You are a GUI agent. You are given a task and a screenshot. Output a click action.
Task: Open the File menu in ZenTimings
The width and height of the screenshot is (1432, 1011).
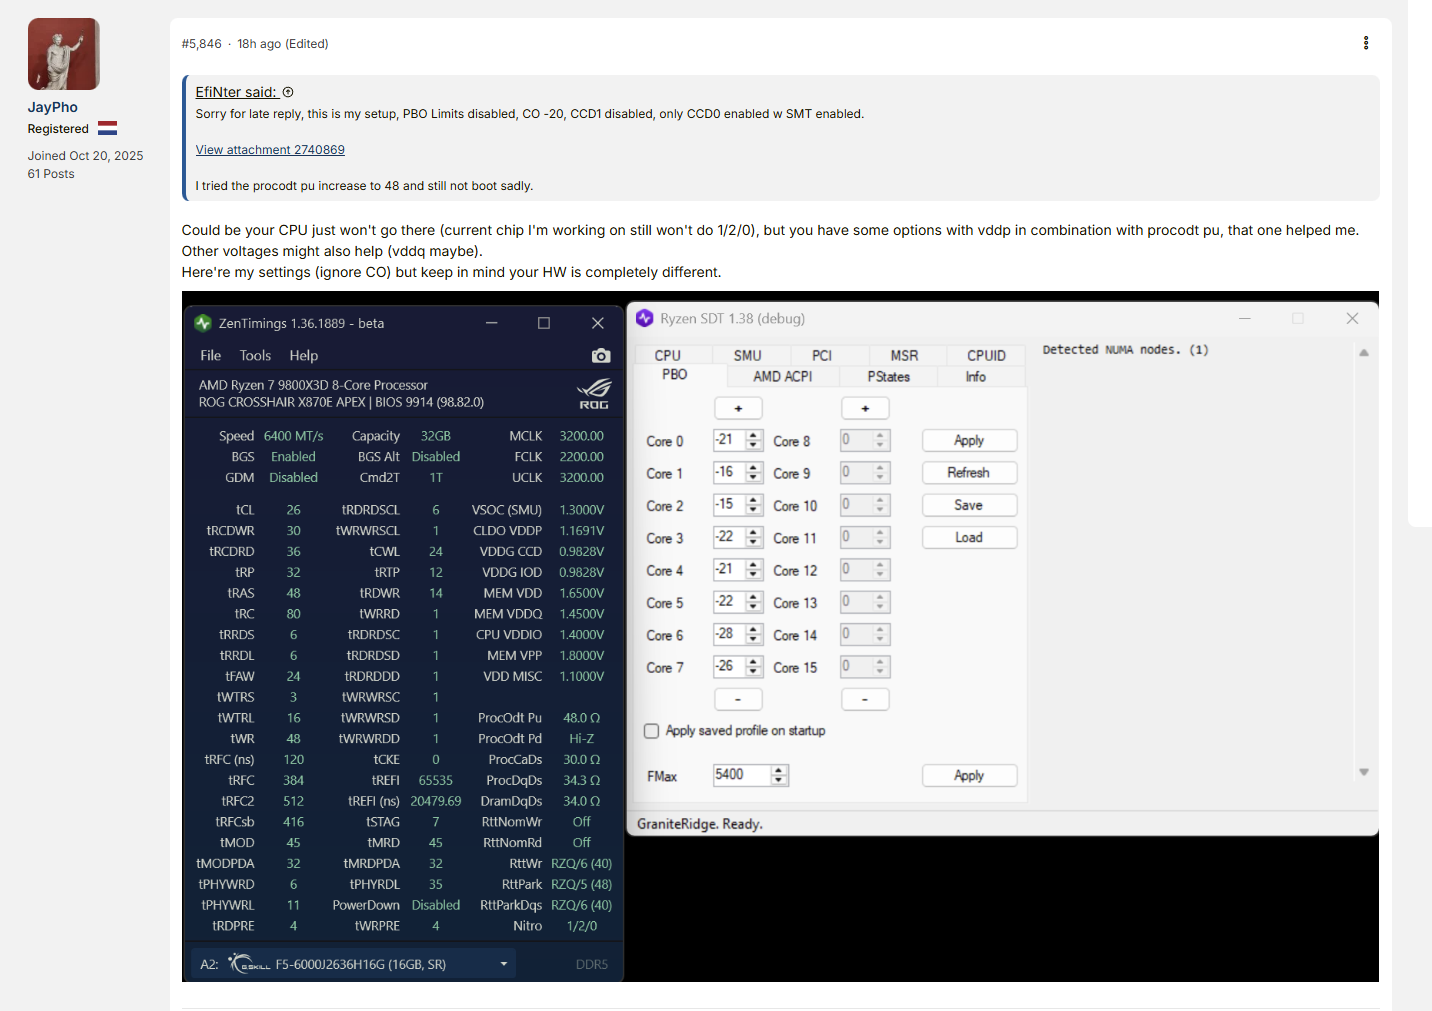(210, 356)
